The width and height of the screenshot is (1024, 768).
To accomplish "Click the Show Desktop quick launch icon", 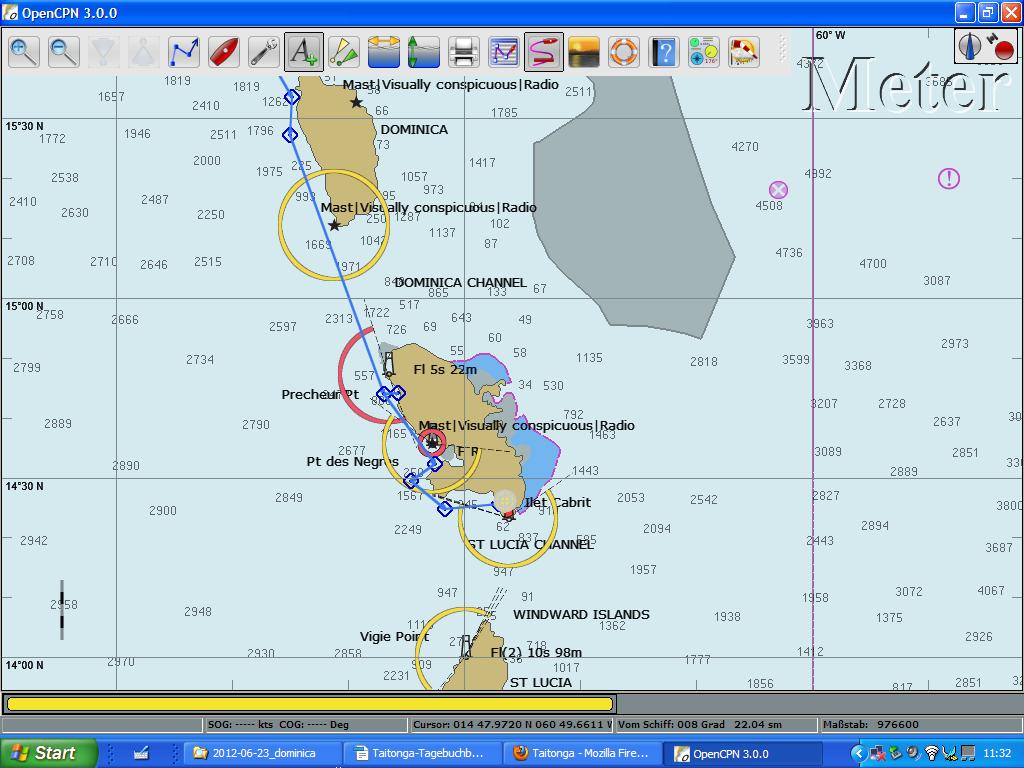I will click(141, 753).
